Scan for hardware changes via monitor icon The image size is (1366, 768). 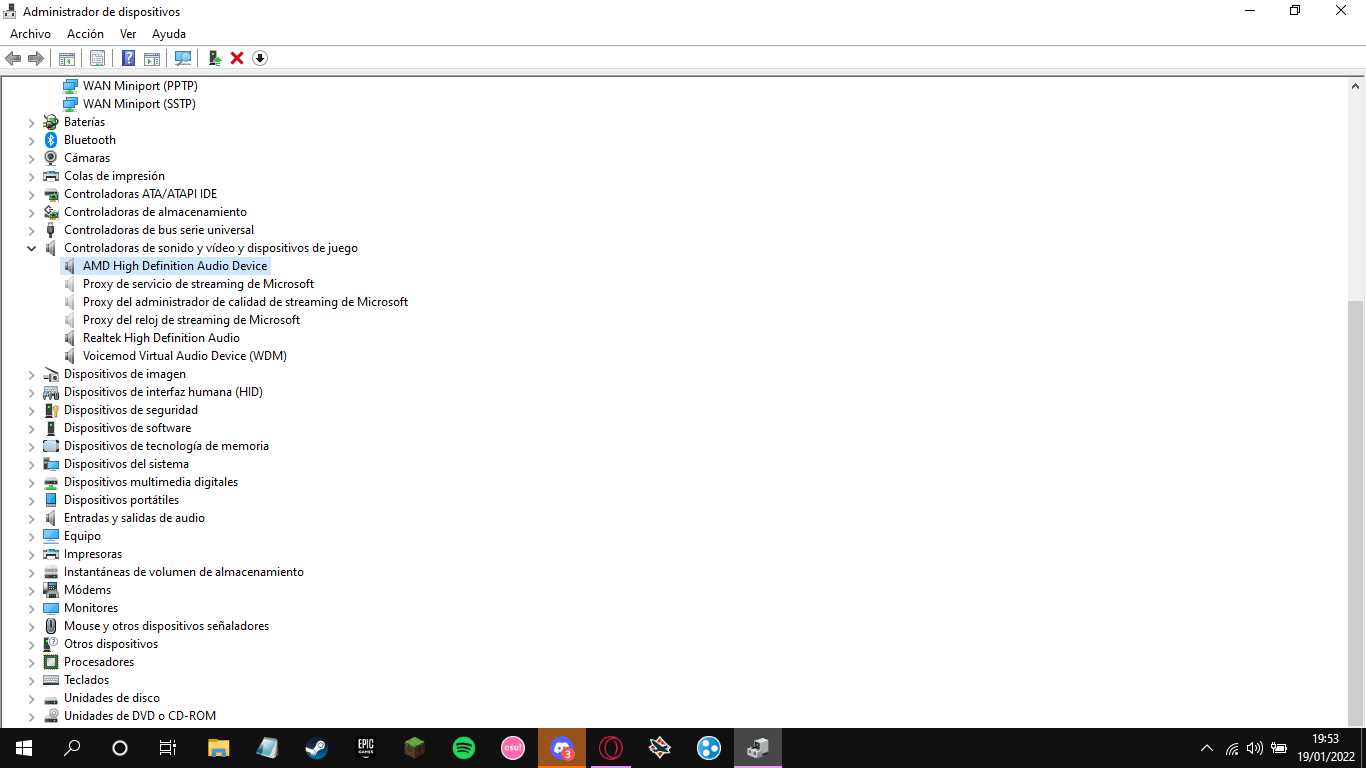[183, 58]
